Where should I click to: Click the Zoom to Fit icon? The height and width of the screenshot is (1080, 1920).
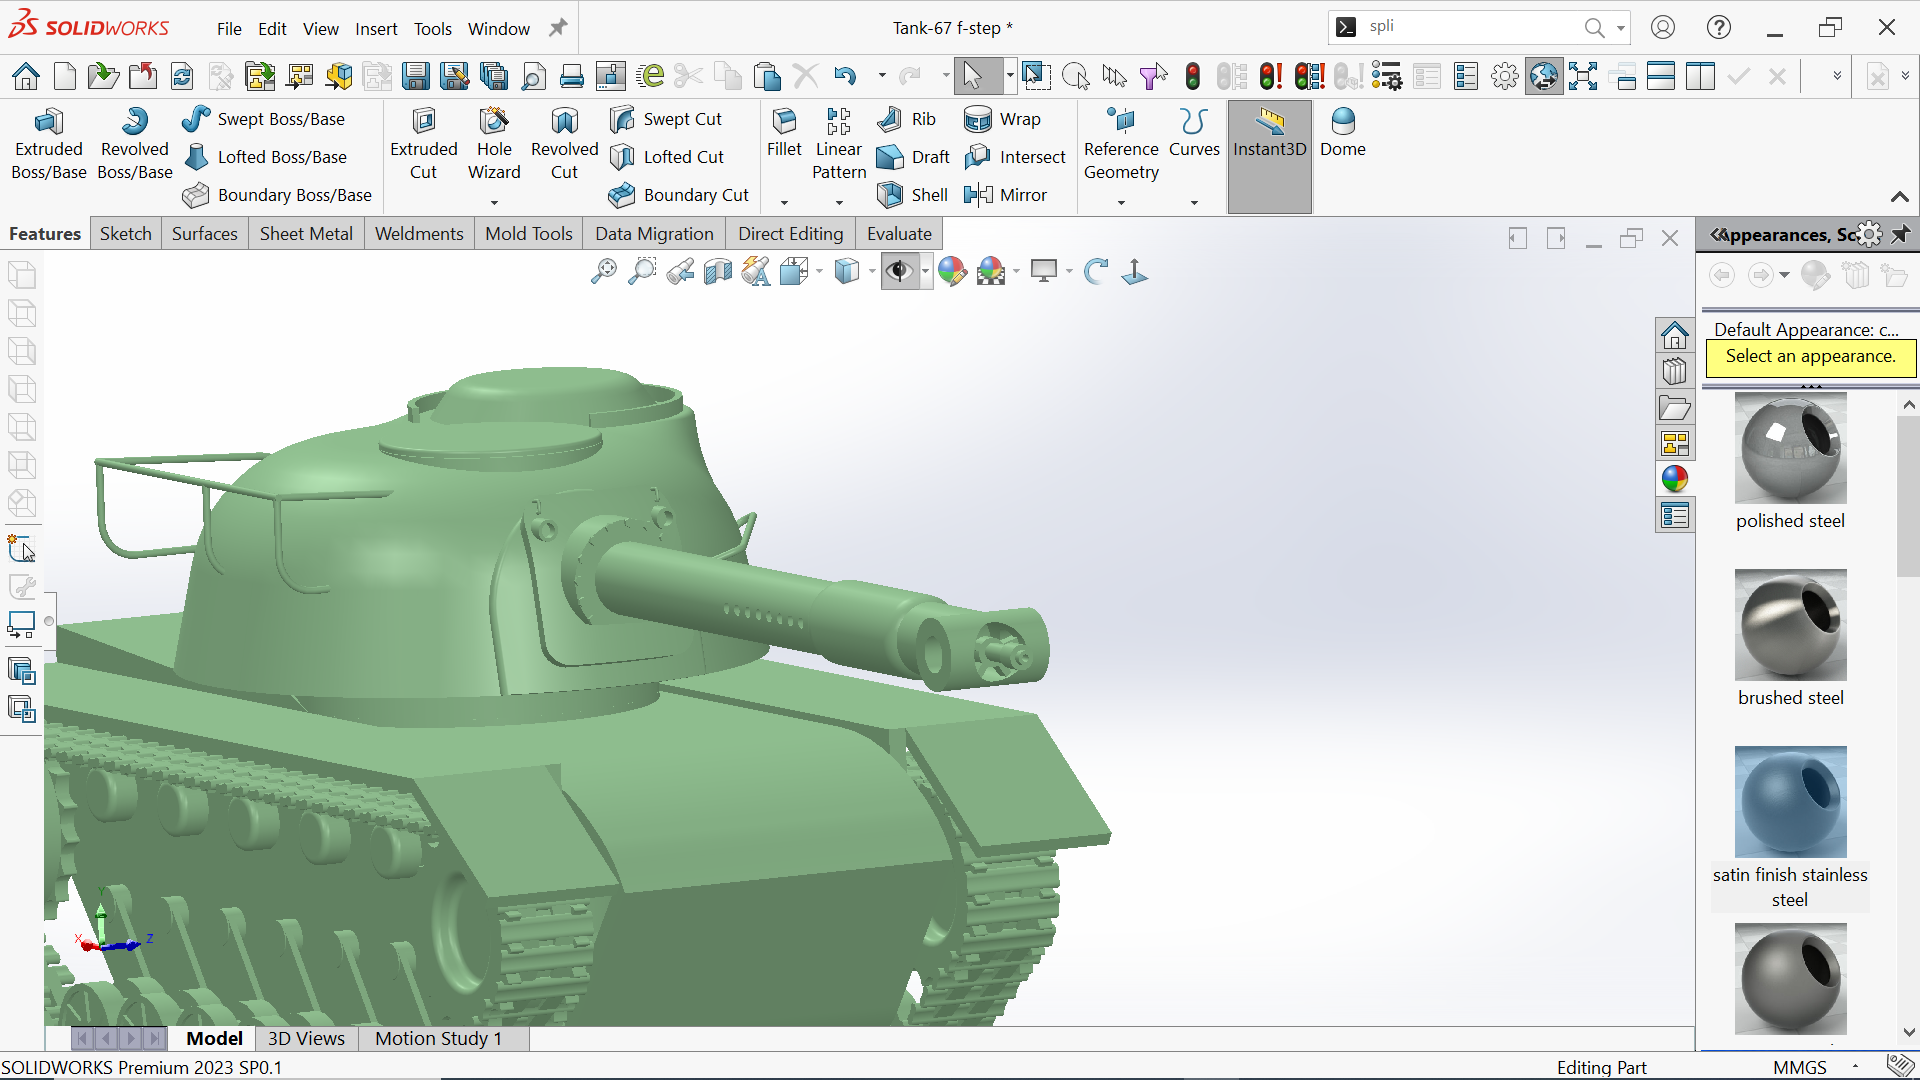603,271
